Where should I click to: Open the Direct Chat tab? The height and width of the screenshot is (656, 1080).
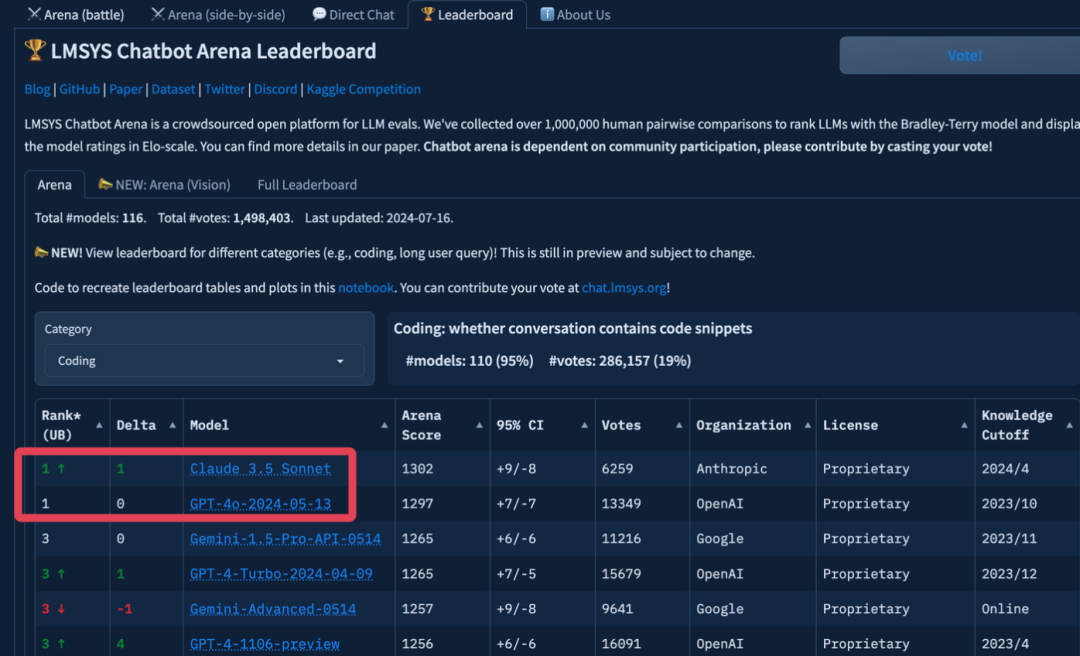tap(353, 14)
